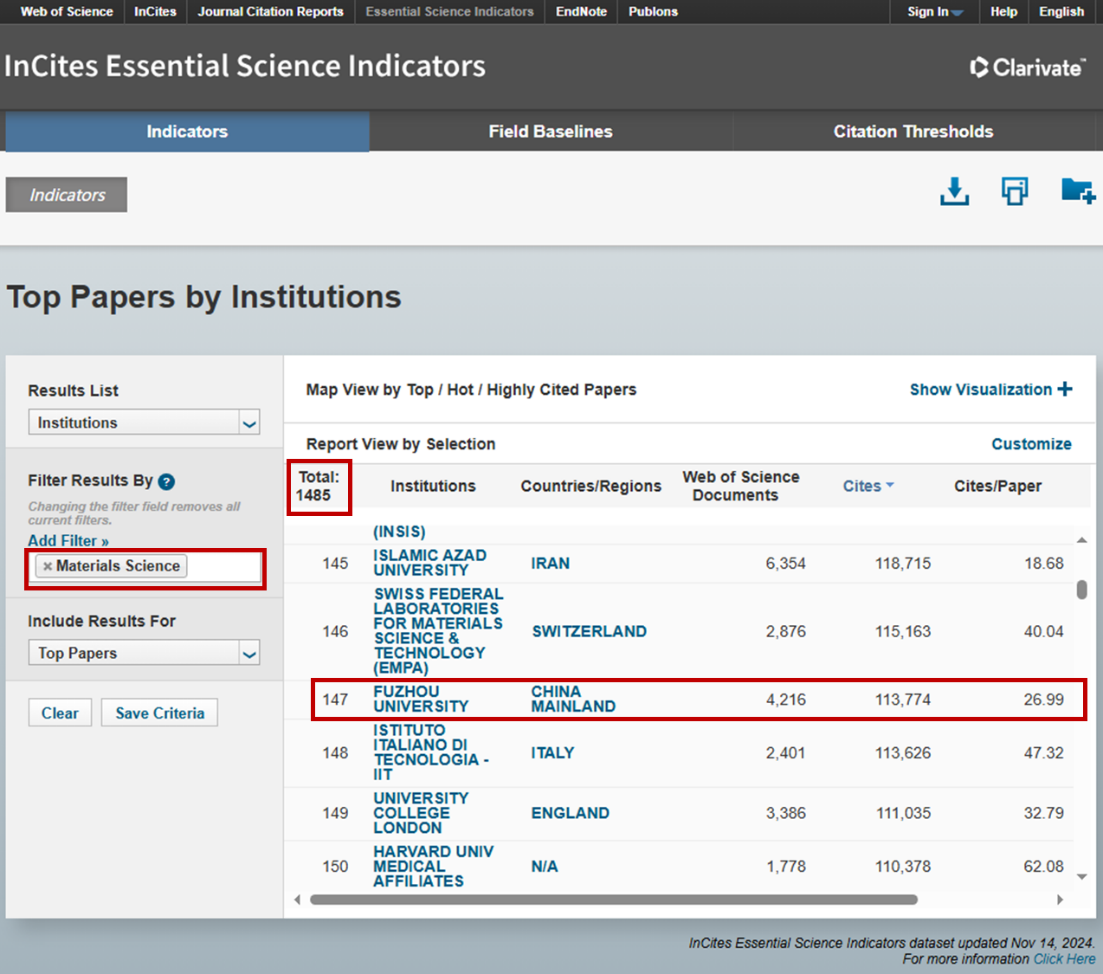Screen dimensions: 1103x974
Task: Switch to Citation Thresholds tab
Action: pyautogui.click(x=913, y=132)
